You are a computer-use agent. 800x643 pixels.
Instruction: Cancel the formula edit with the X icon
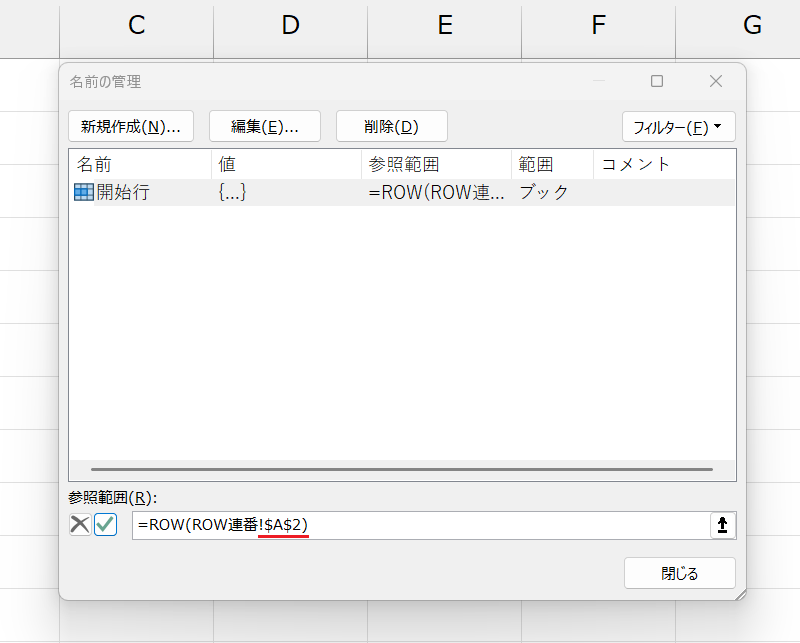click(79, 524)
